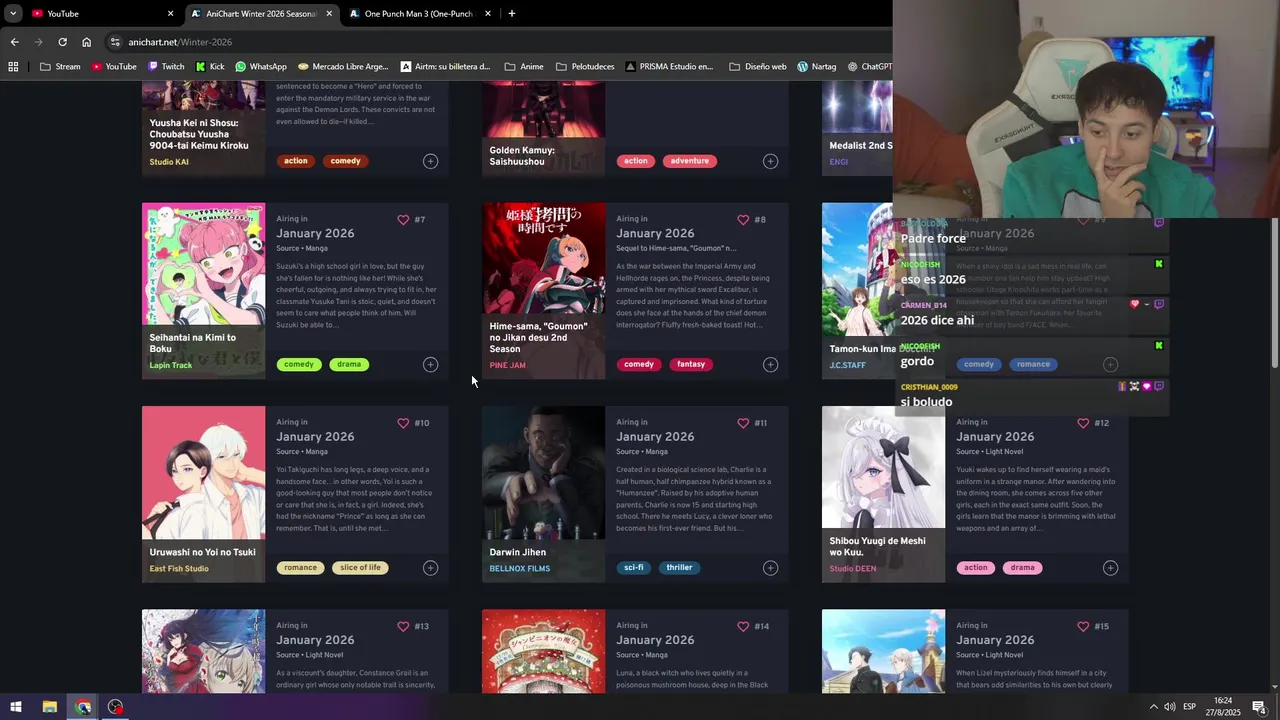
Task: Toggle the heart on the Darwin Jihen card
Action: coord(743,423)
